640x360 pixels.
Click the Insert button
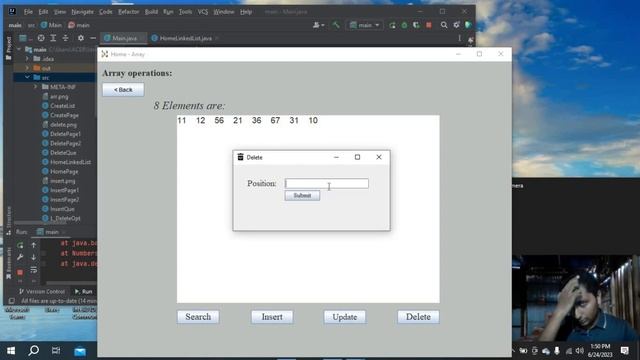(272, 317)
